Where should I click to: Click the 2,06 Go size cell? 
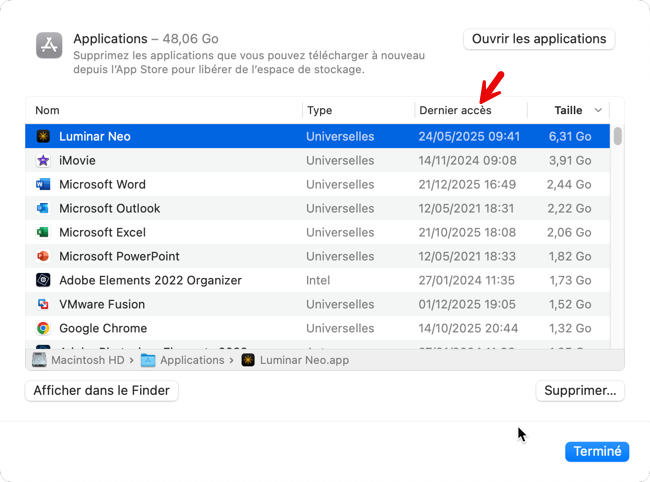pyautogui.click(x=569, y=232)
